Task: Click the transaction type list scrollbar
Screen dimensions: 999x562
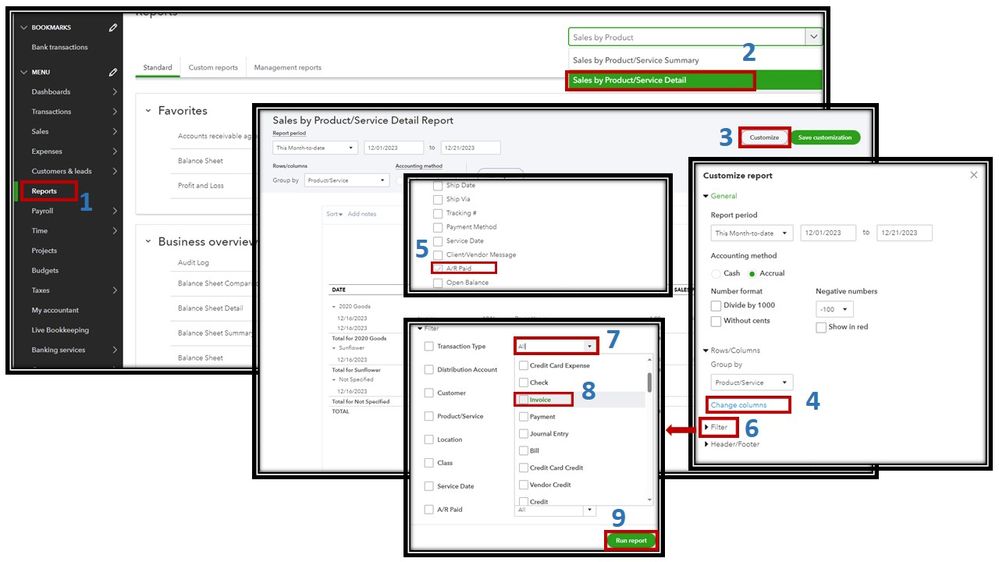Action: click(649, 382)
